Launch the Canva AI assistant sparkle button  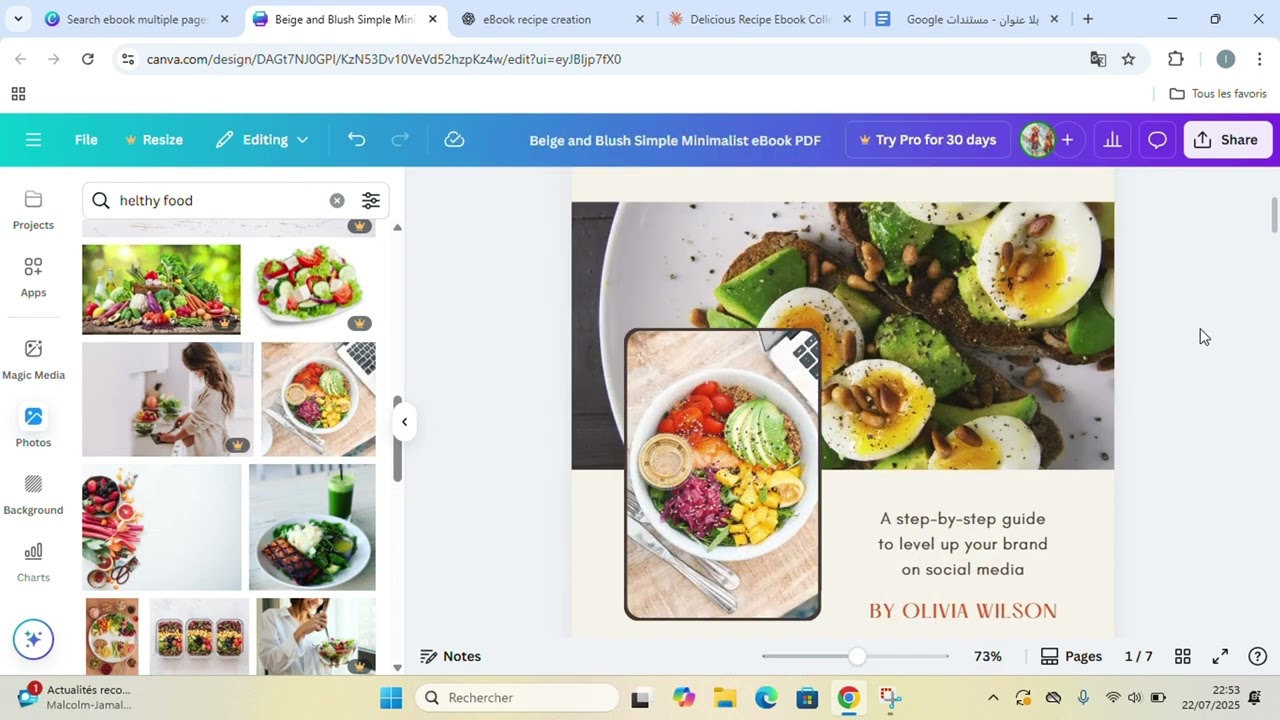(33, 639)
